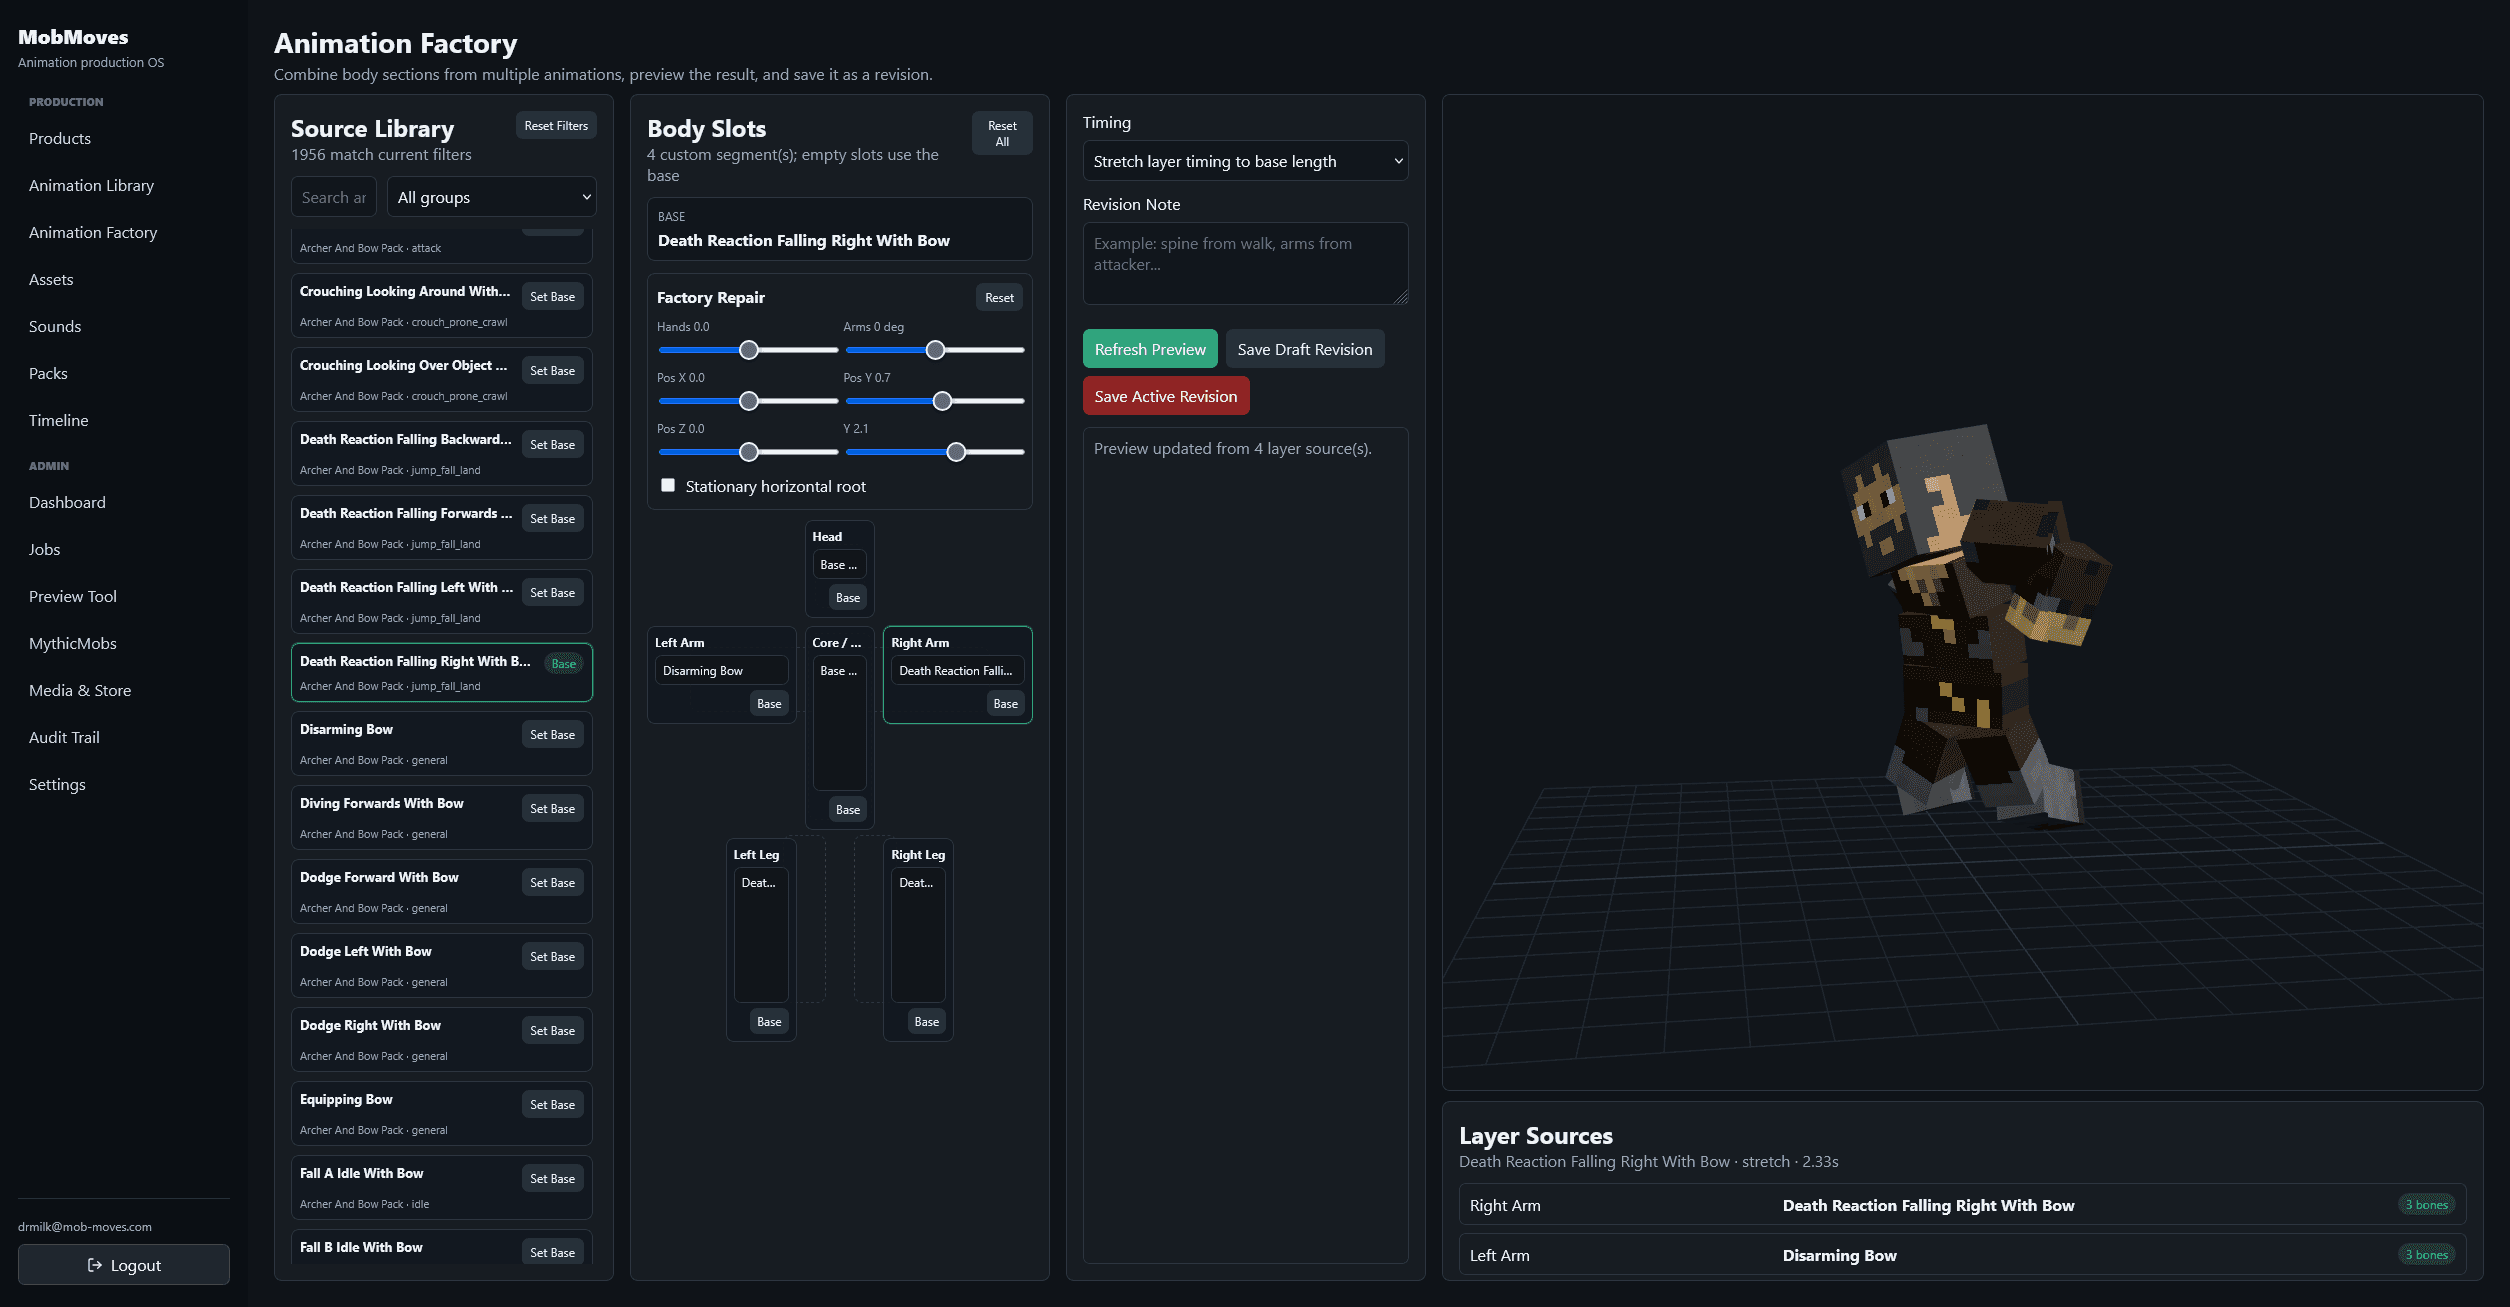Reset the Factory Repair sliders

pyautogui.click(x=999, y=297)
